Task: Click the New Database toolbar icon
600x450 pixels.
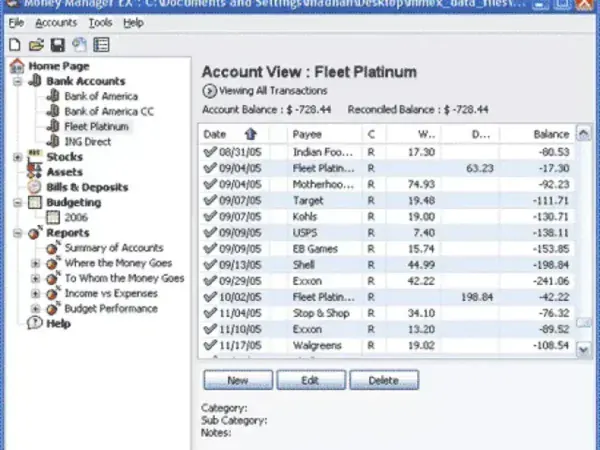Action: click(14, 45)
